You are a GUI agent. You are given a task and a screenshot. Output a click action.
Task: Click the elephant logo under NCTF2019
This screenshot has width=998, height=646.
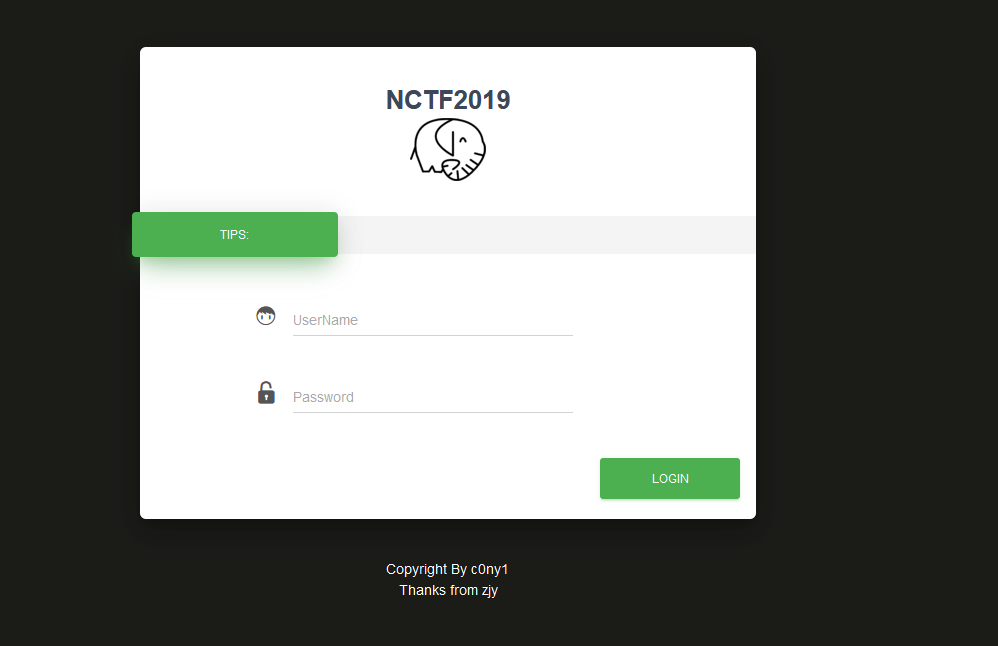coord(448,150)
